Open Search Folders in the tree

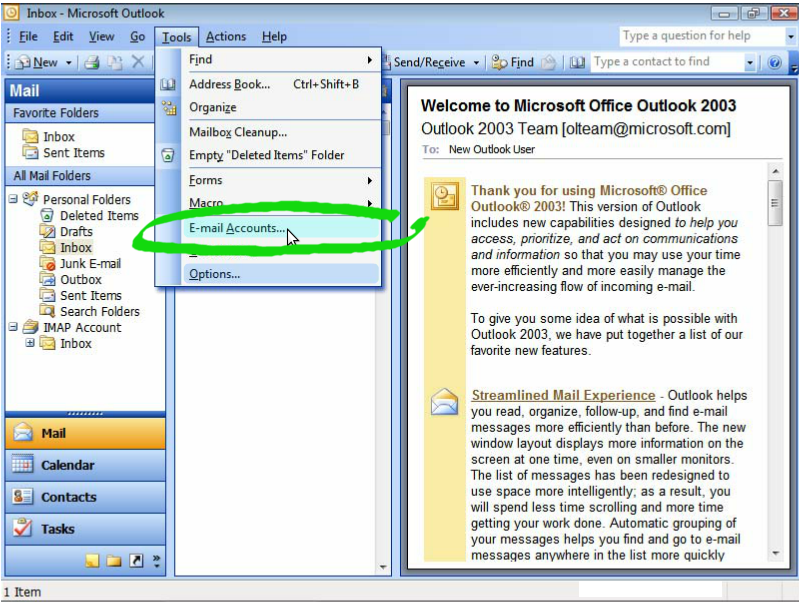click(x=99, y=311)
